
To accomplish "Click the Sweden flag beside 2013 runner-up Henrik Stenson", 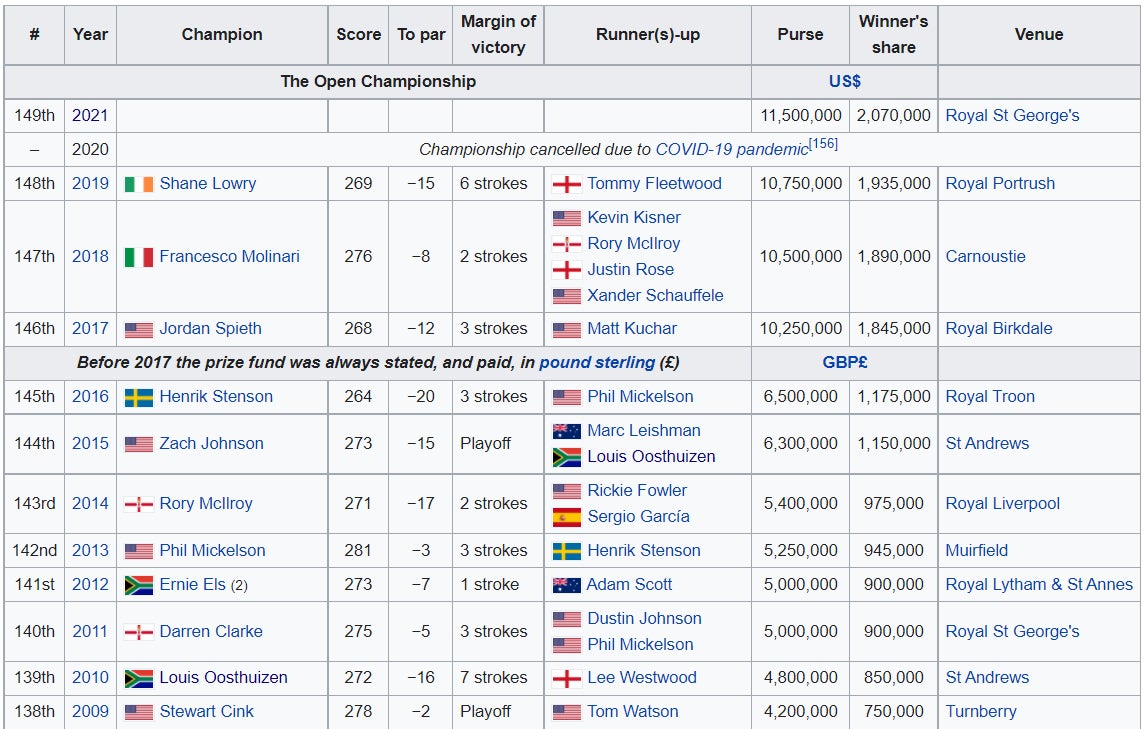I will click(x=567, y=551).
